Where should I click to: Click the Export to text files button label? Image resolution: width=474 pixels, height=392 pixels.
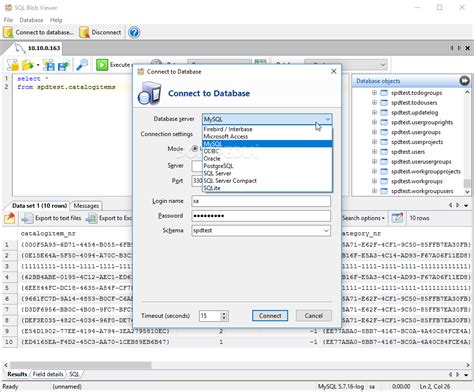(x=58, y=218)
